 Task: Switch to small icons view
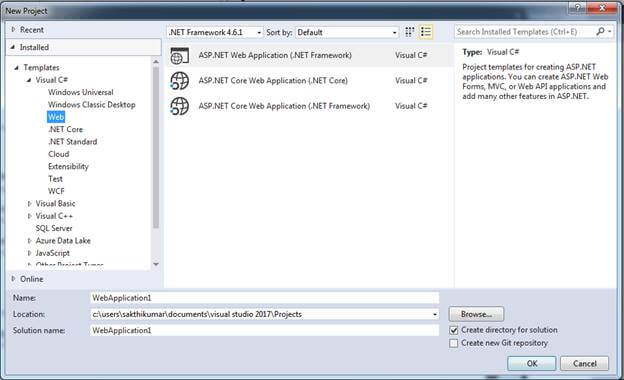410,32
